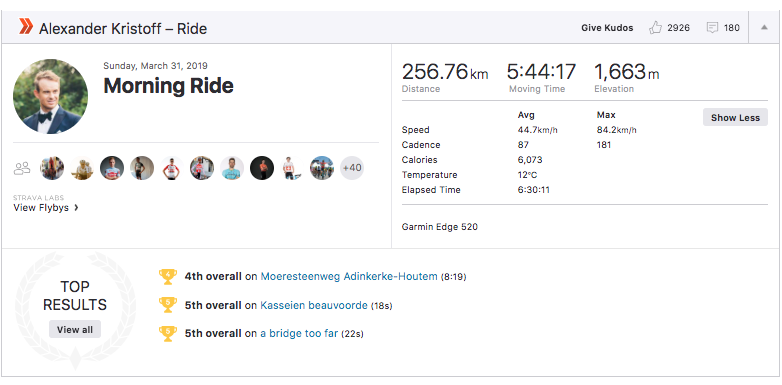This screenshot has height=385, width=782.
Task: Click the orange Strava chevron logo
Action: [x=26, y=26]
